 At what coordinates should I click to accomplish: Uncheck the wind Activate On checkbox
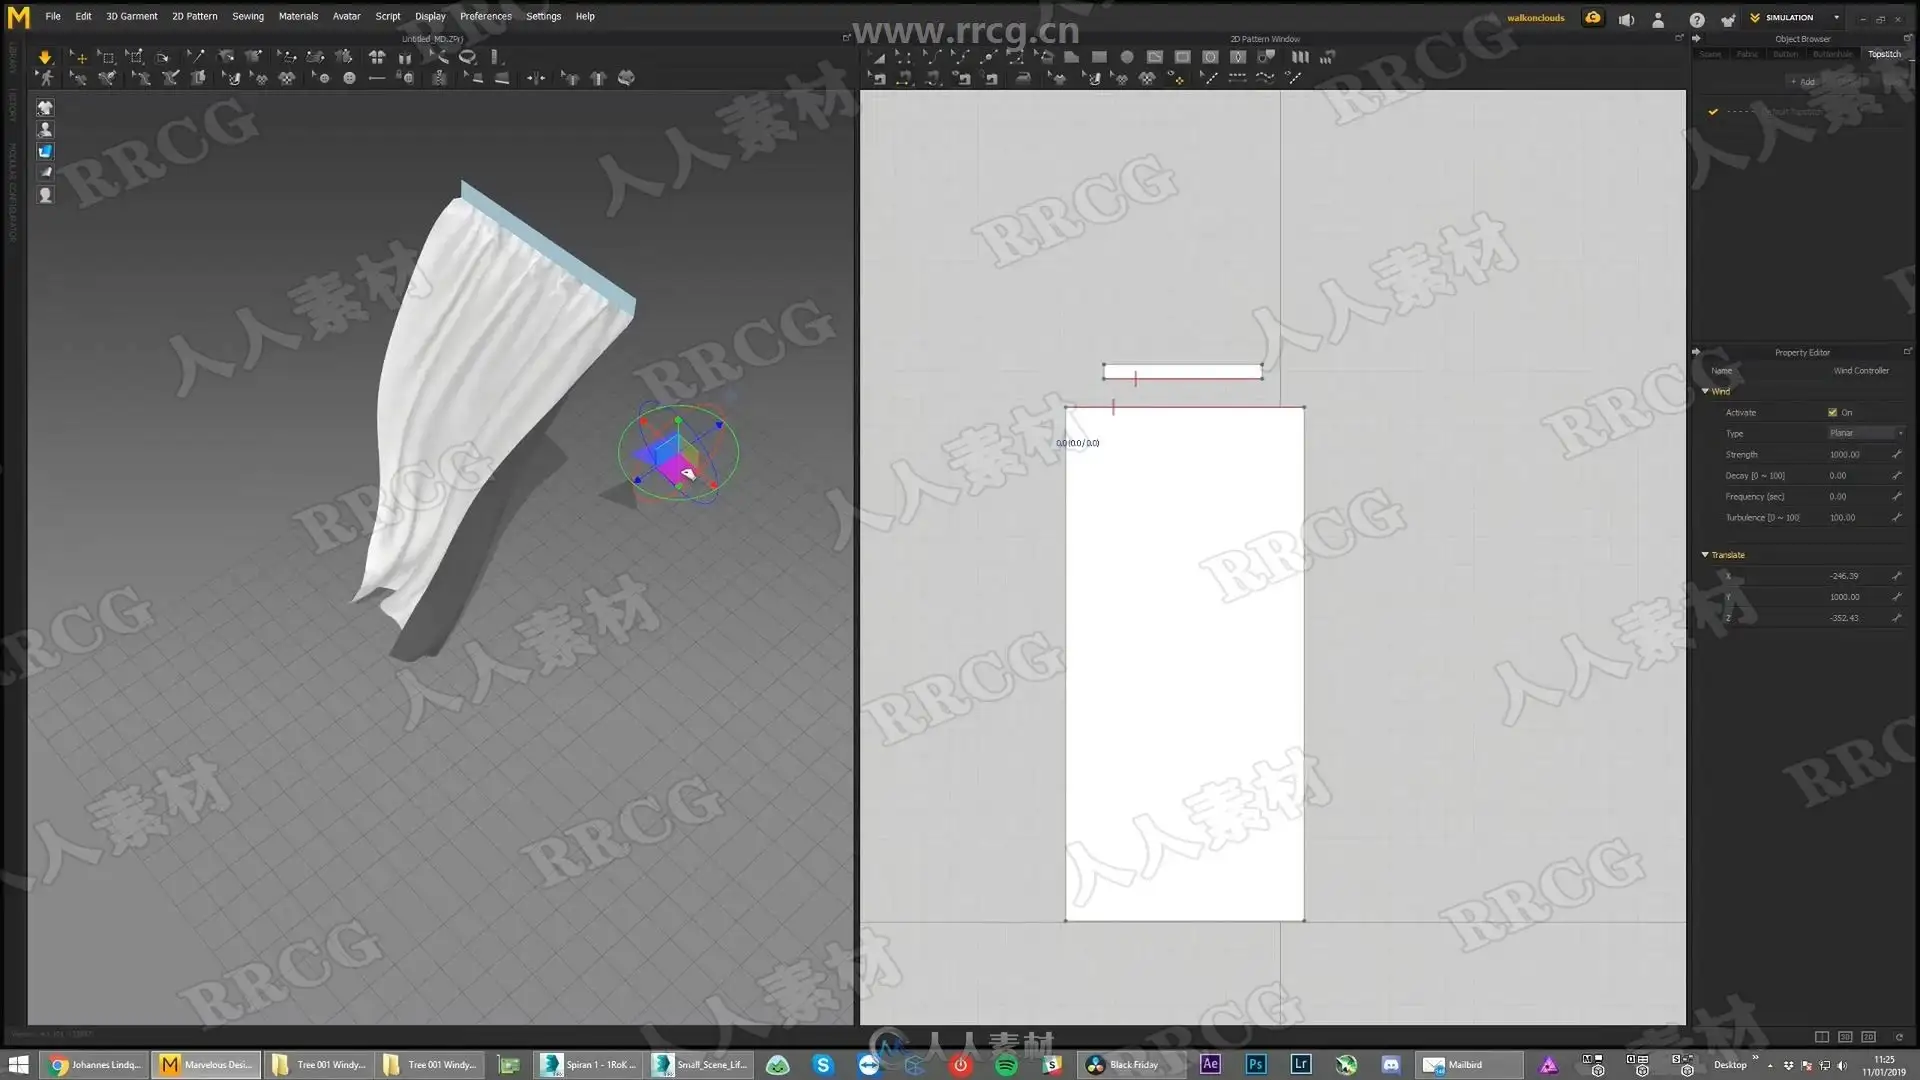[1832, 412]
